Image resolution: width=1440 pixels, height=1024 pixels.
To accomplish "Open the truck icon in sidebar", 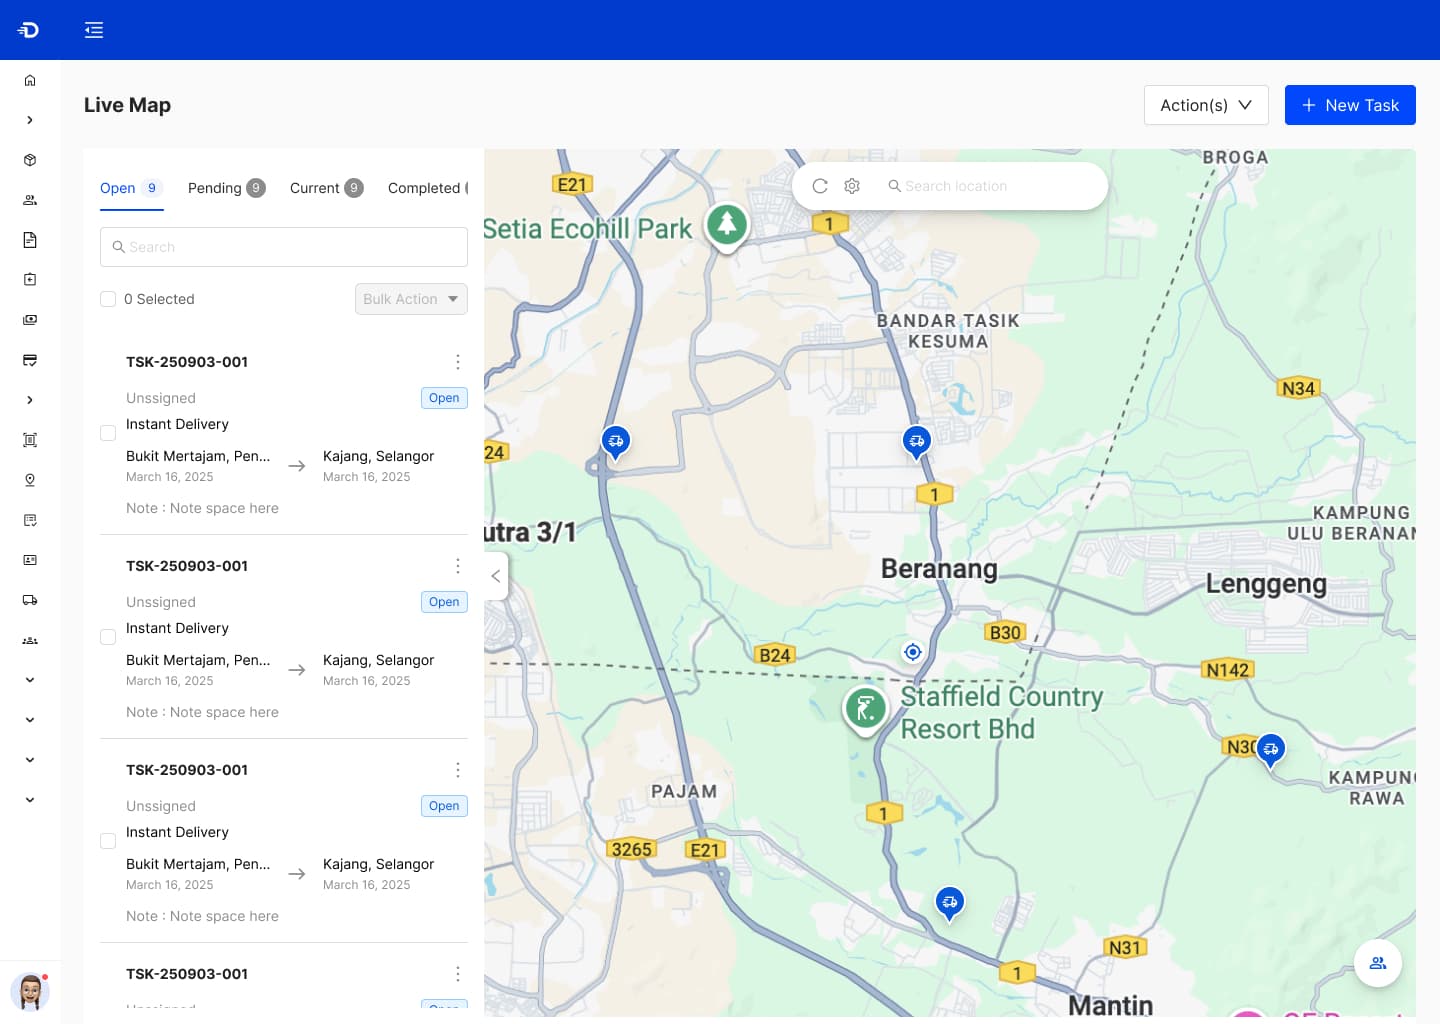I will [30, 600].
